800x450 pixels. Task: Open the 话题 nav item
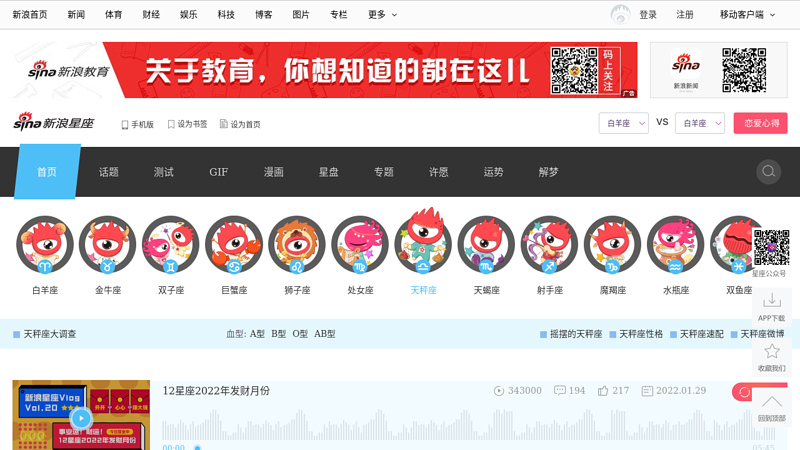[109, 172]
